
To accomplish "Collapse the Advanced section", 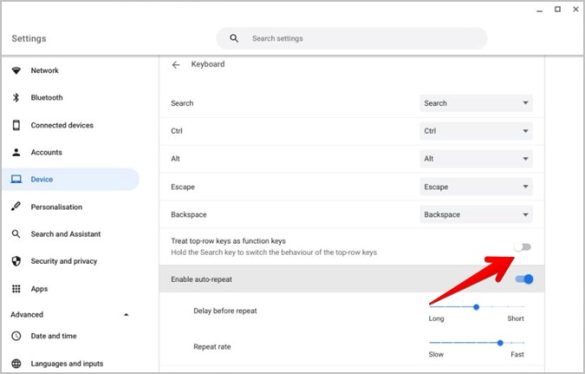I will pyautogui.click(x=126, y=315).
